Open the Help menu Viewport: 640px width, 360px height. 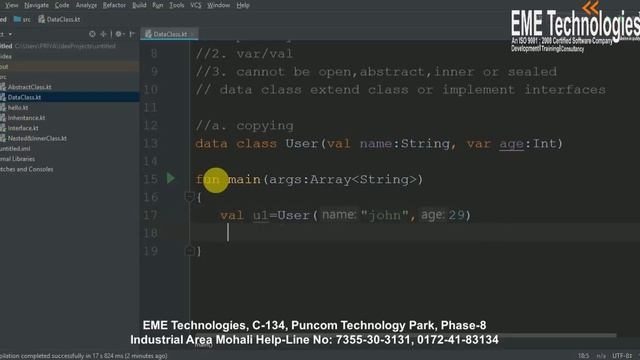pyautogui.click(x=243, y=5)
